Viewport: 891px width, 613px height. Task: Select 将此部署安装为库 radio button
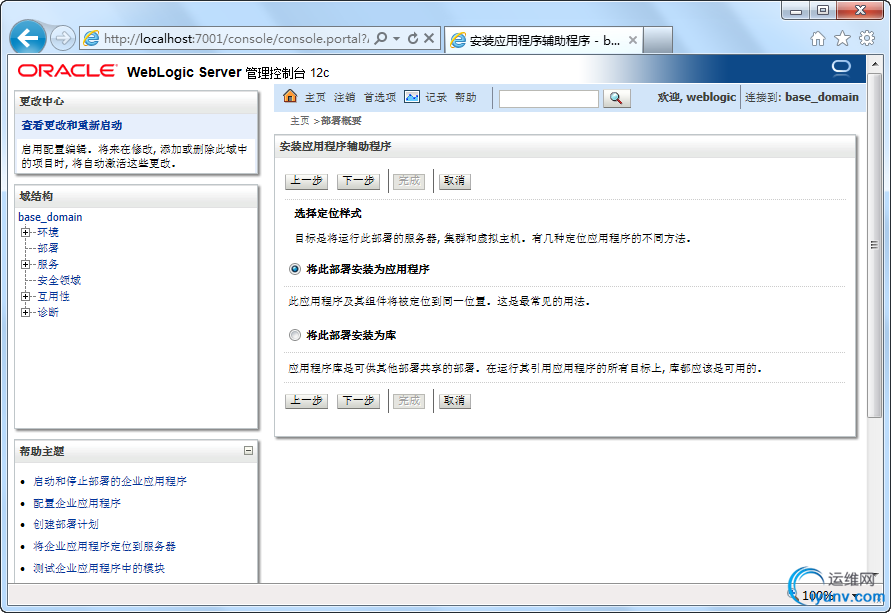point(294,335)
